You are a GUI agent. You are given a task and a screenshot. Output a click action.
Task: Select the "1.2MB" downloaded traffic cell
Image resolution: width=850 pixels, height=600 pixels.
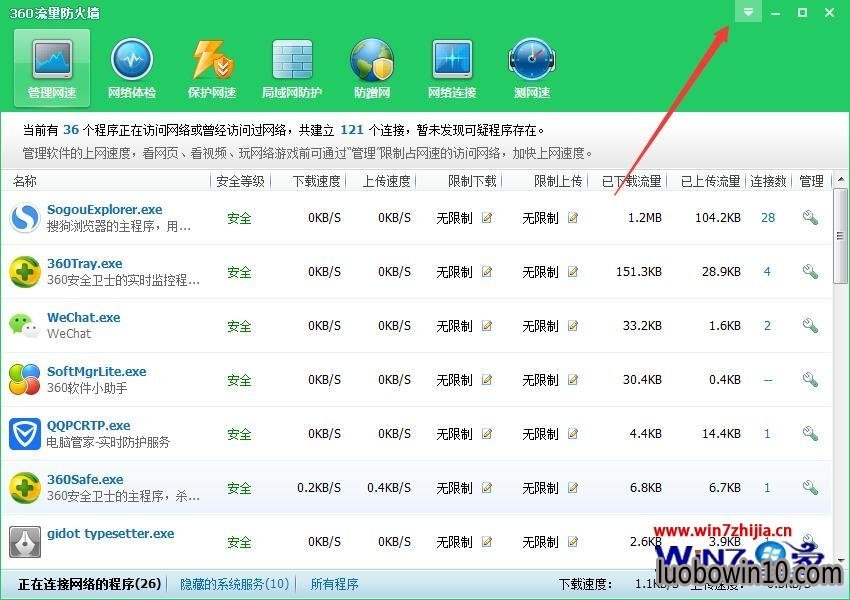click(645, 218)
